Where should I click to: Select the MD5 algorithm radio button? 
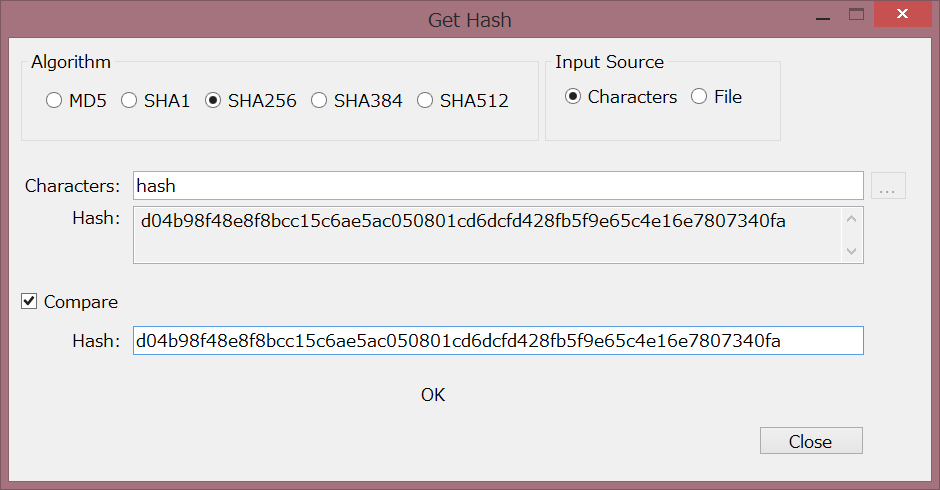pos(54,100)
